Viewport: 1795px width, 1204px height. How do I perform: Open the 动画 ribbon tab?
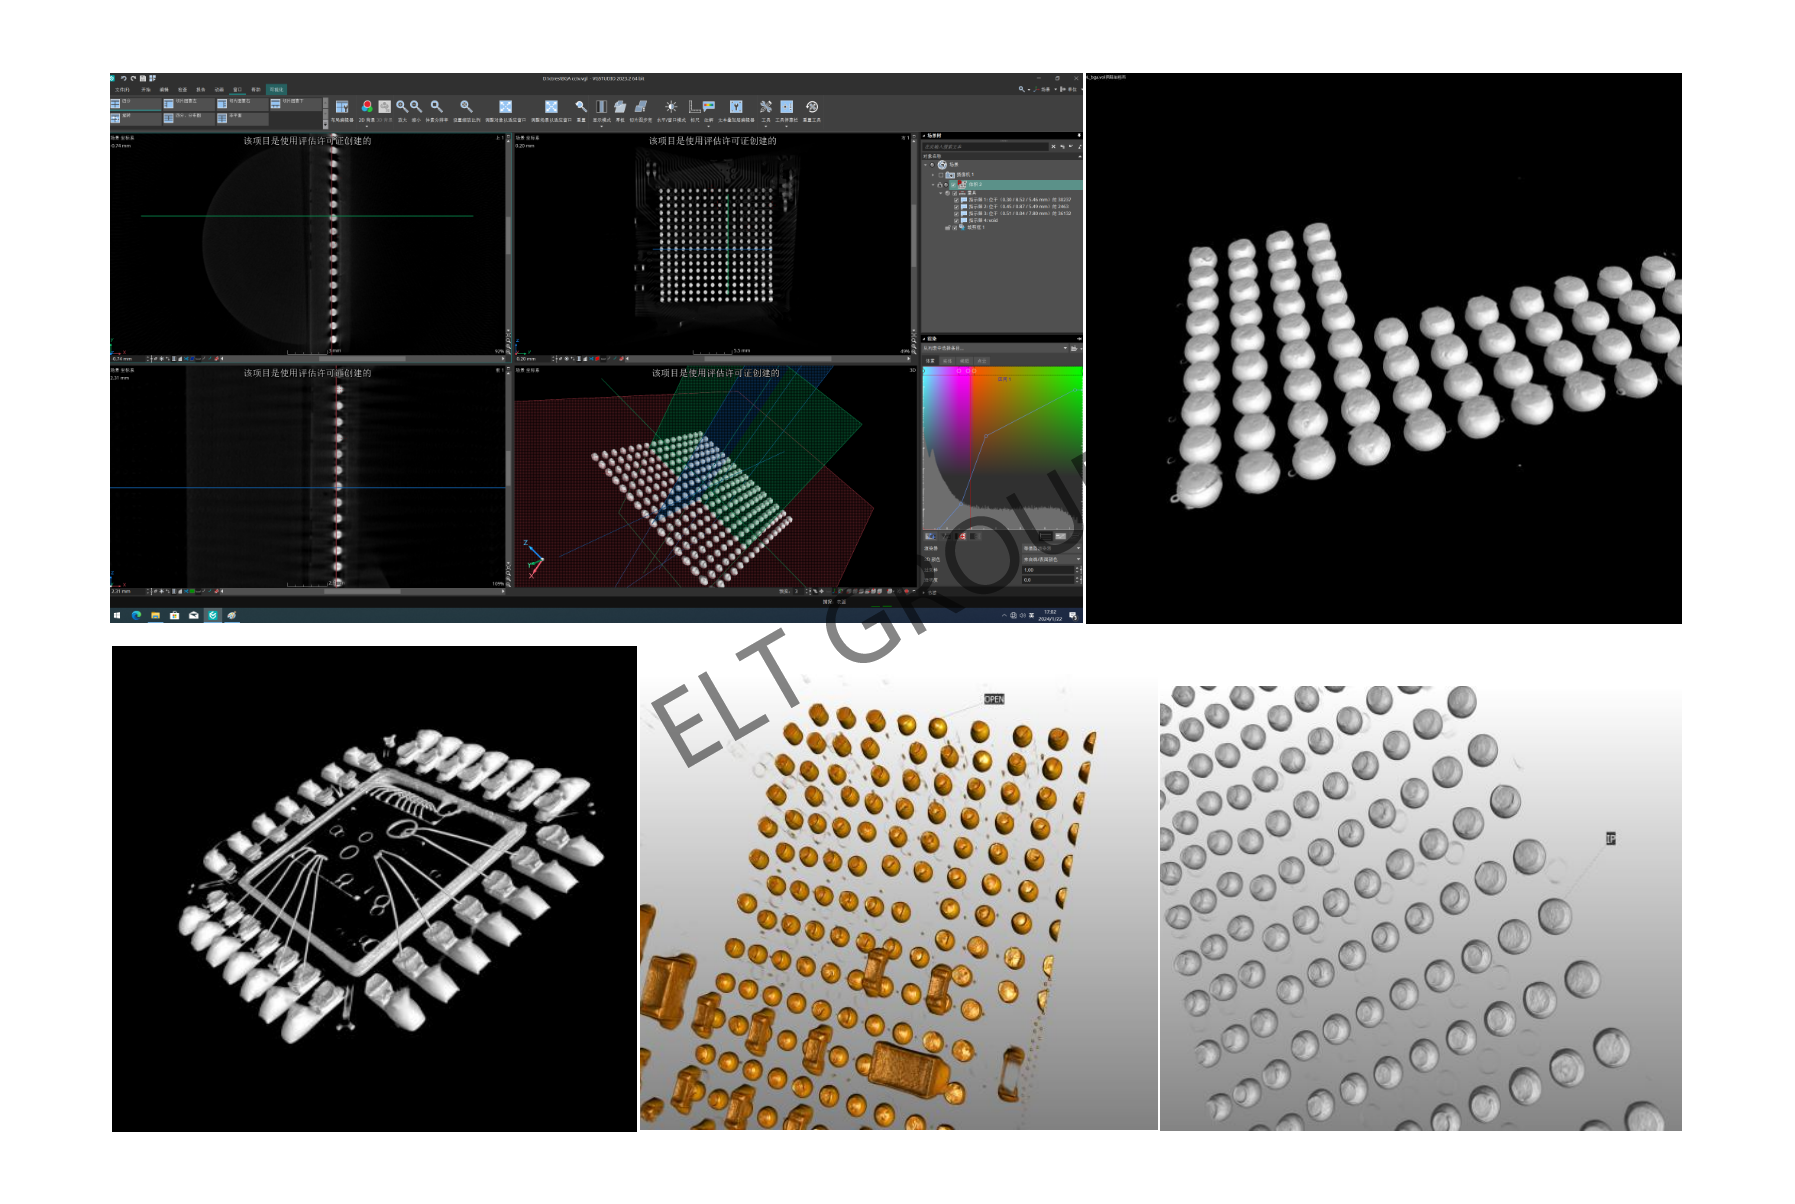[x=219, y=89]
